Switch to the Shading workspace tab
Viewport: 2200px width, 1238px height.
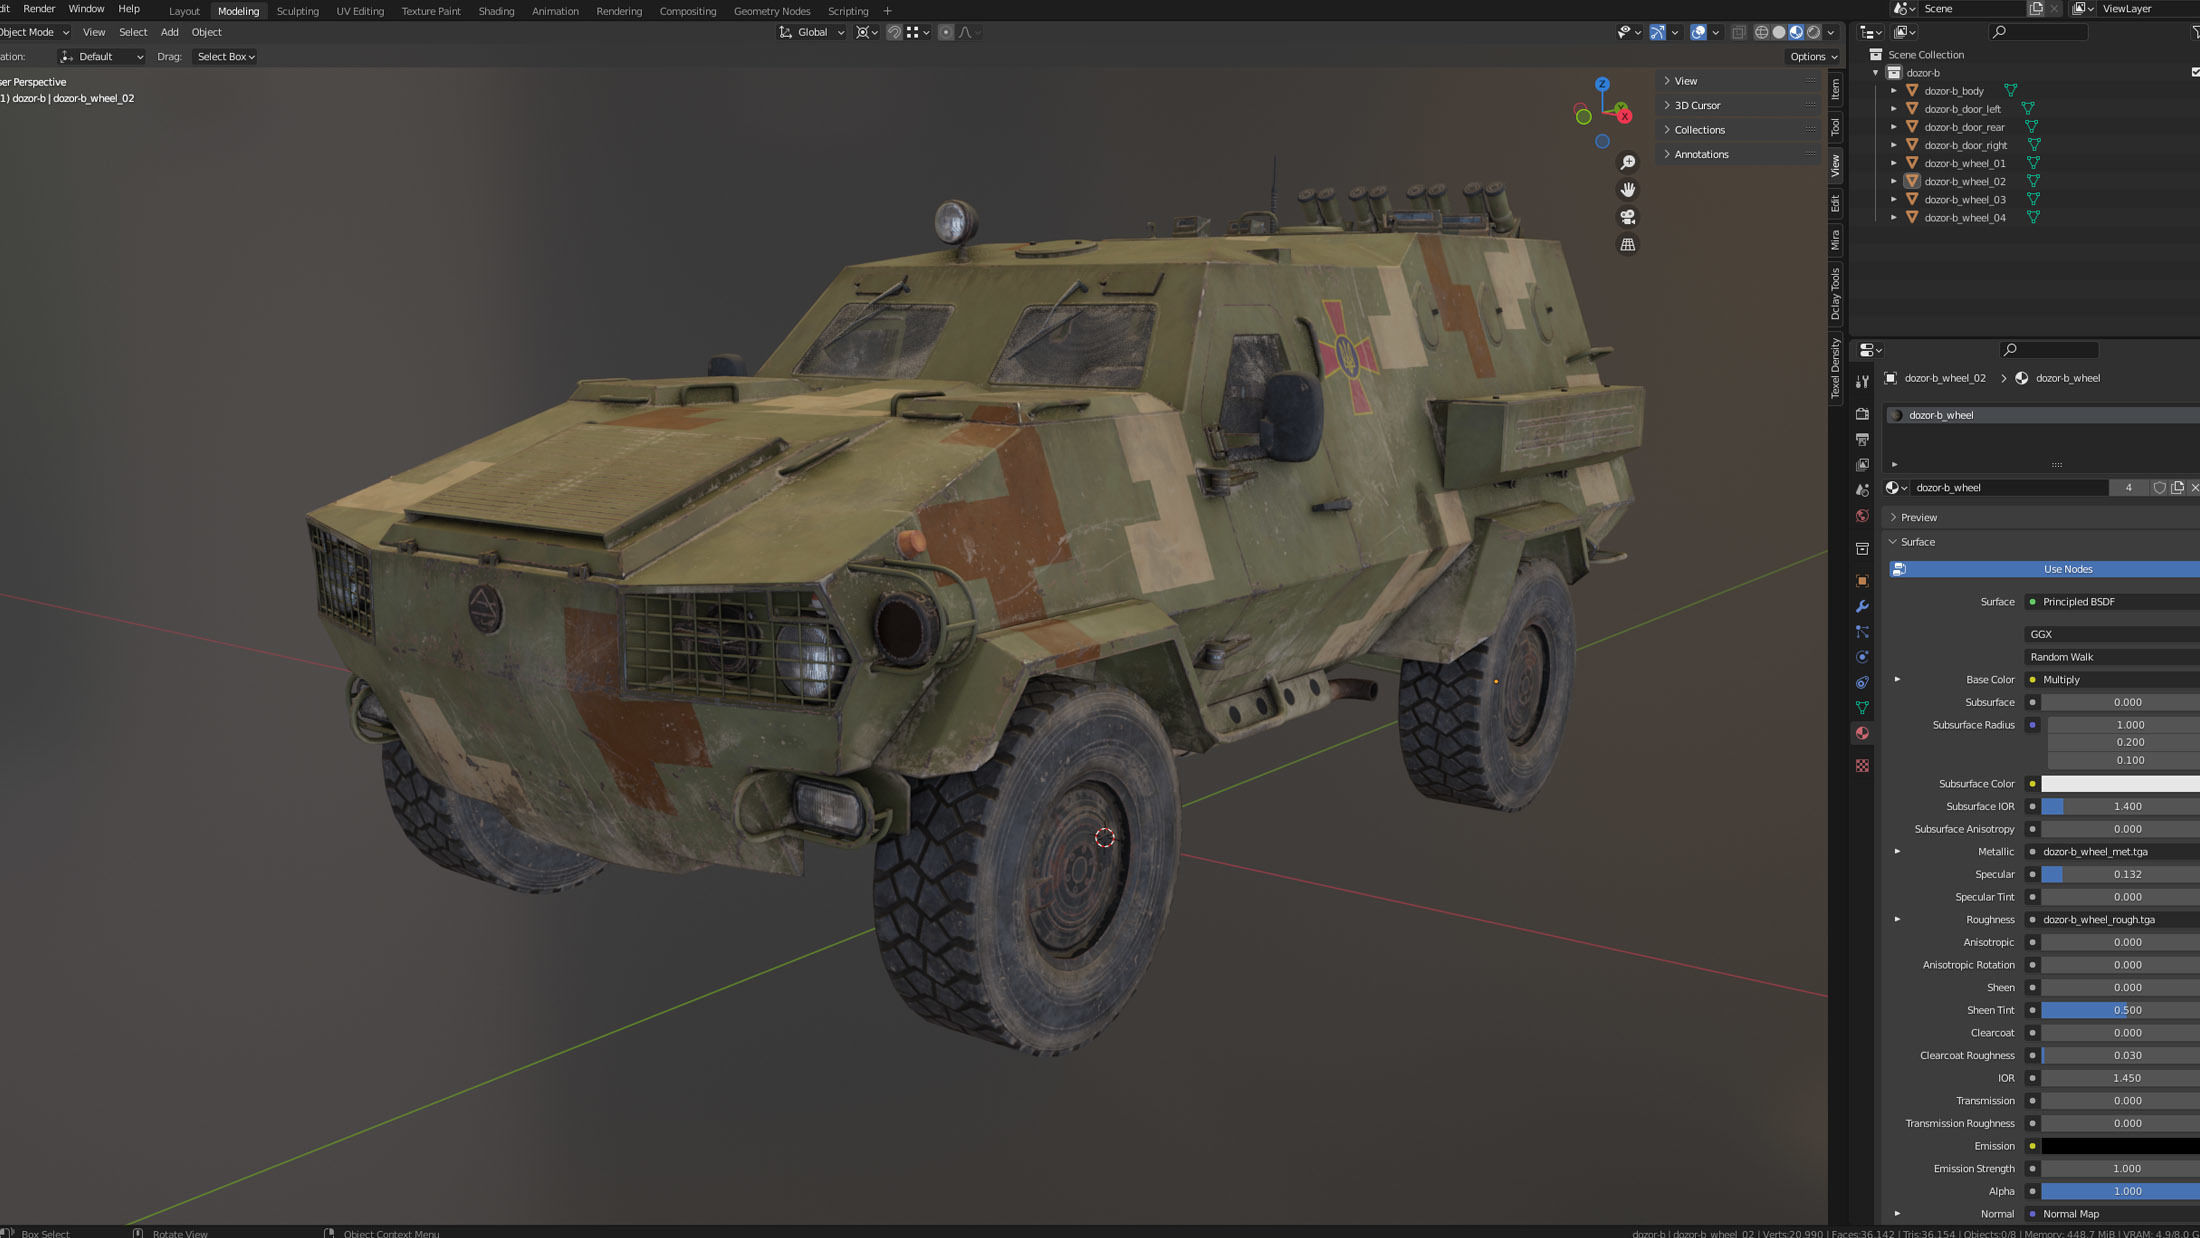click(x=496, y=11)
